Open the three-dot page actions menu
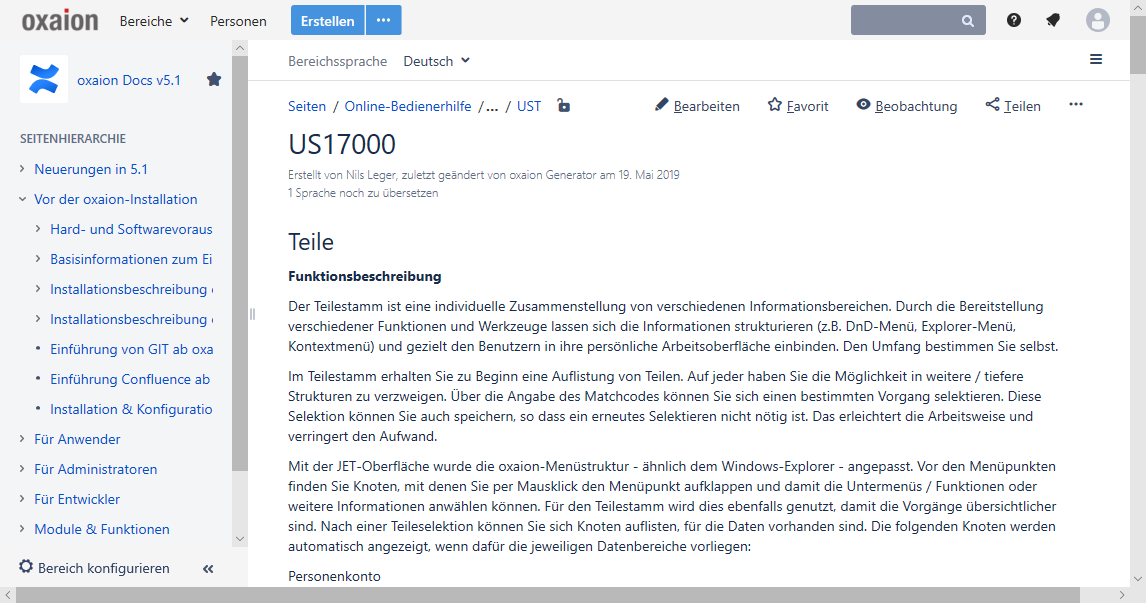 click(x=1076, y=105)
